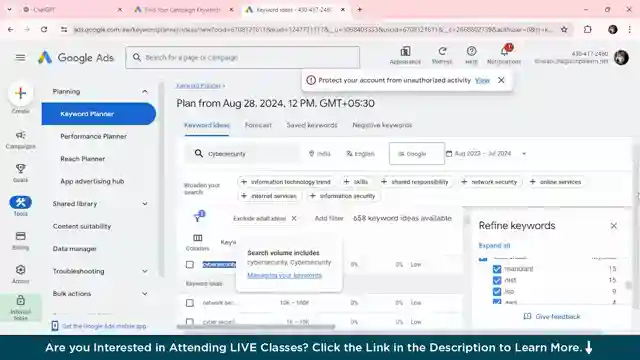
Task: Switch to the Keyword ideas tab
Action: pyautogui.click(x=207, y=125)
